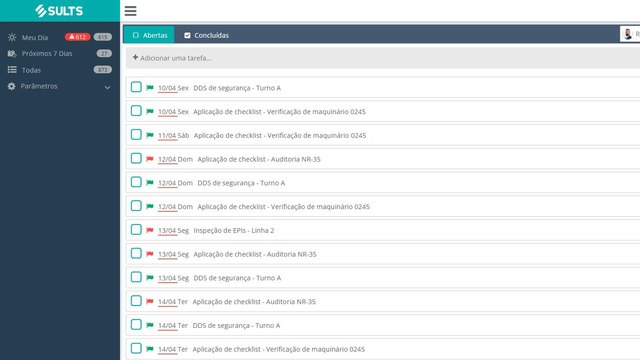Check the 12/04 Verificação de maquinário task
This screenshot has width=640, height=360.
(x=136, y=206)
